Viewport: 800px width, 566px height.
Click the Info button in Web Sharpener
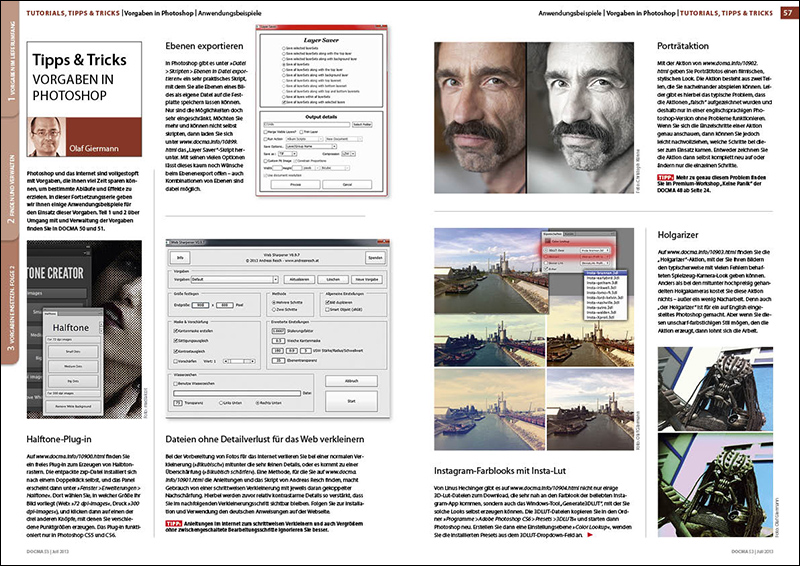click(x=182, y=256)
